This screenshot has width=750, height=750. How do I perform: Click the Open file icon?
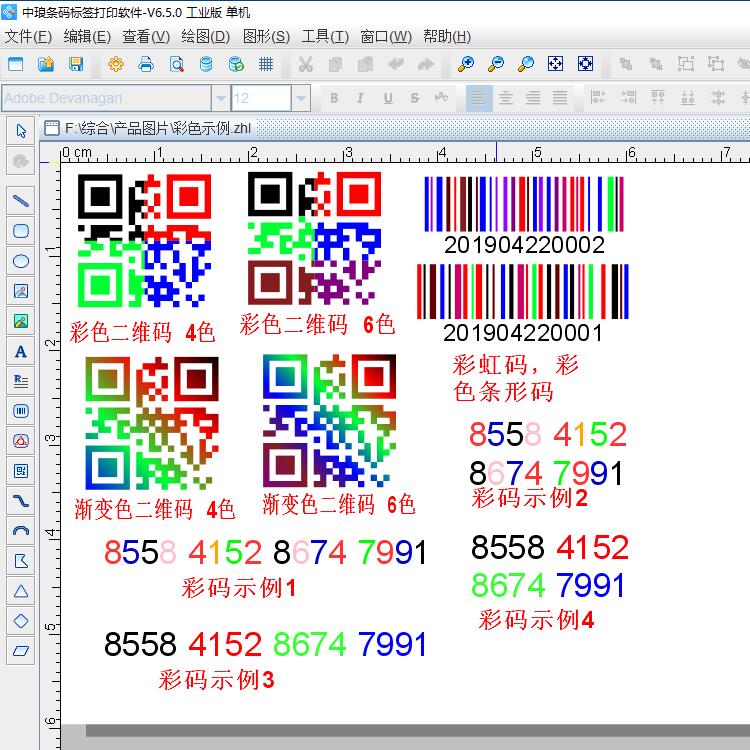(46, 64)
